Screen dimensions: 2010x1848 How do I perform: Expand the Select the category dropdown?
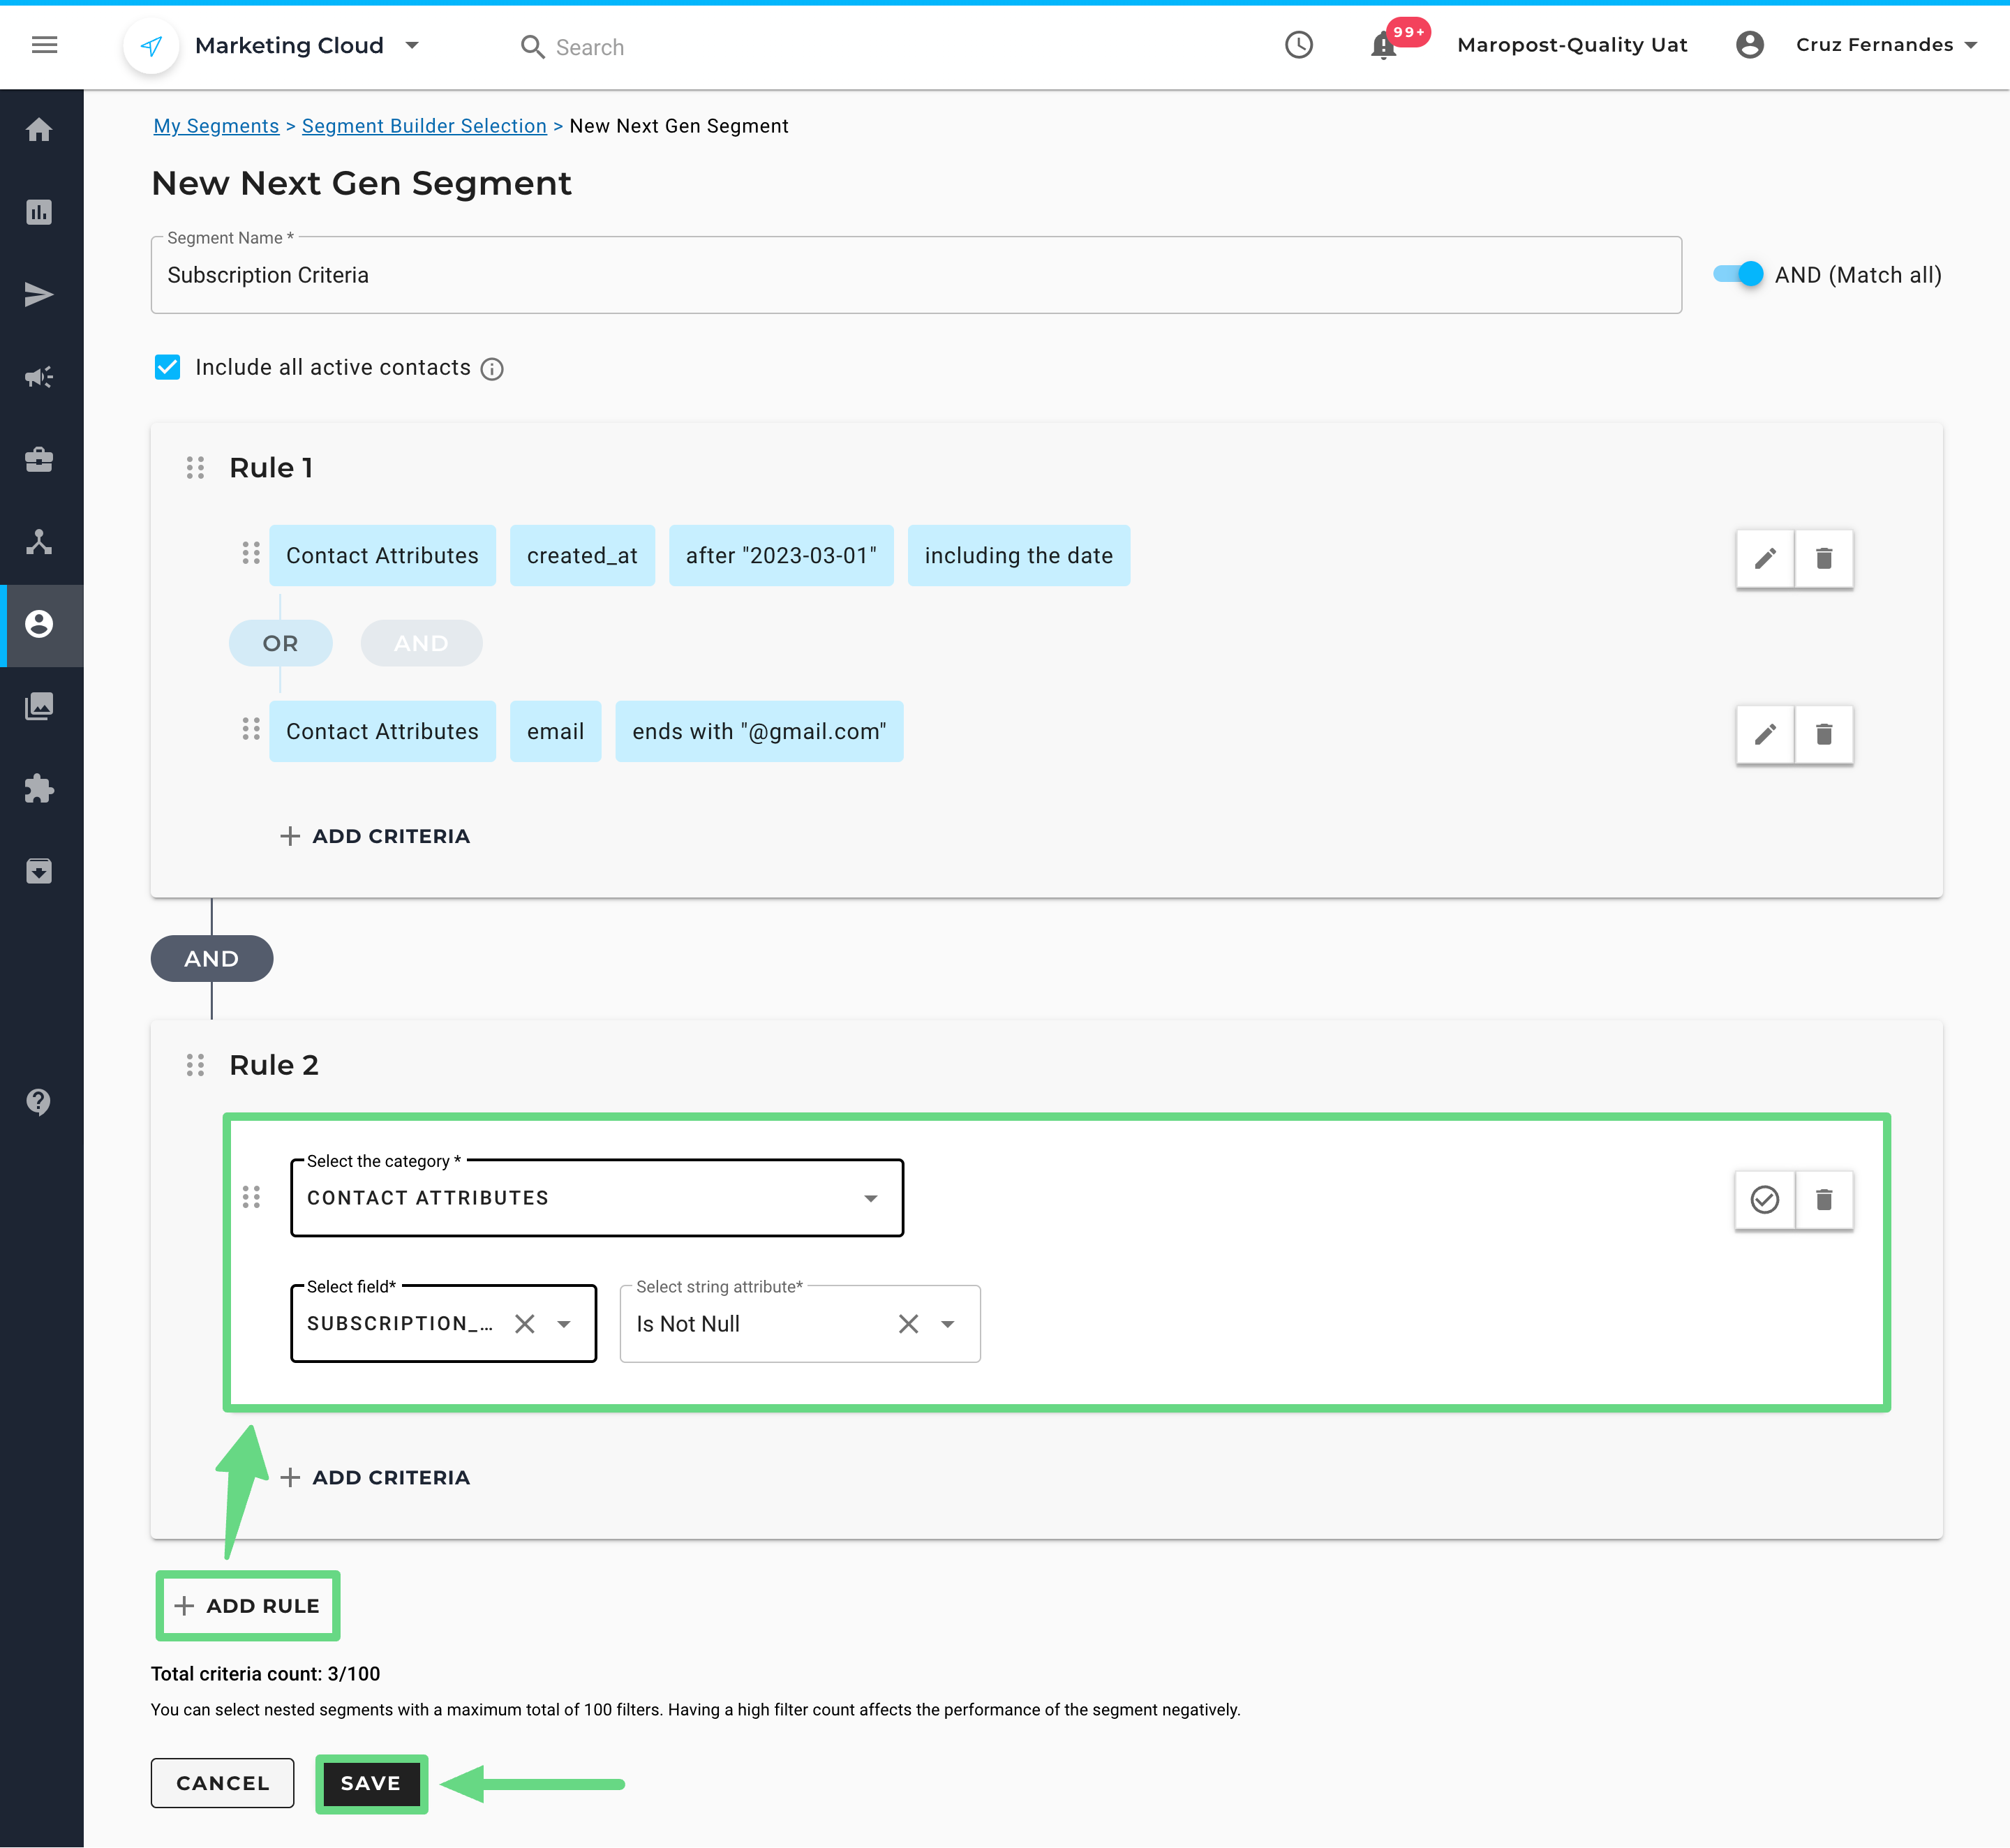[x=870, y=1198]
